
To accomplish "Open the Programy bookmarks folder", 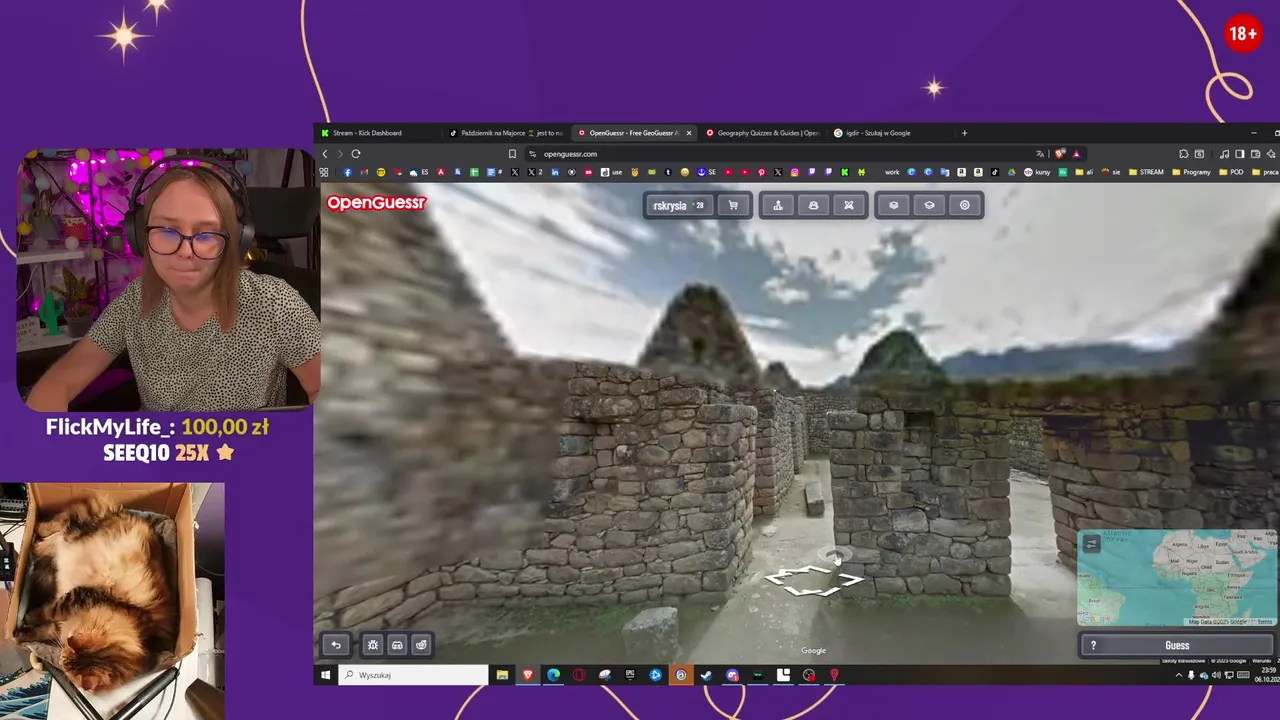I will click(1191, 172).
